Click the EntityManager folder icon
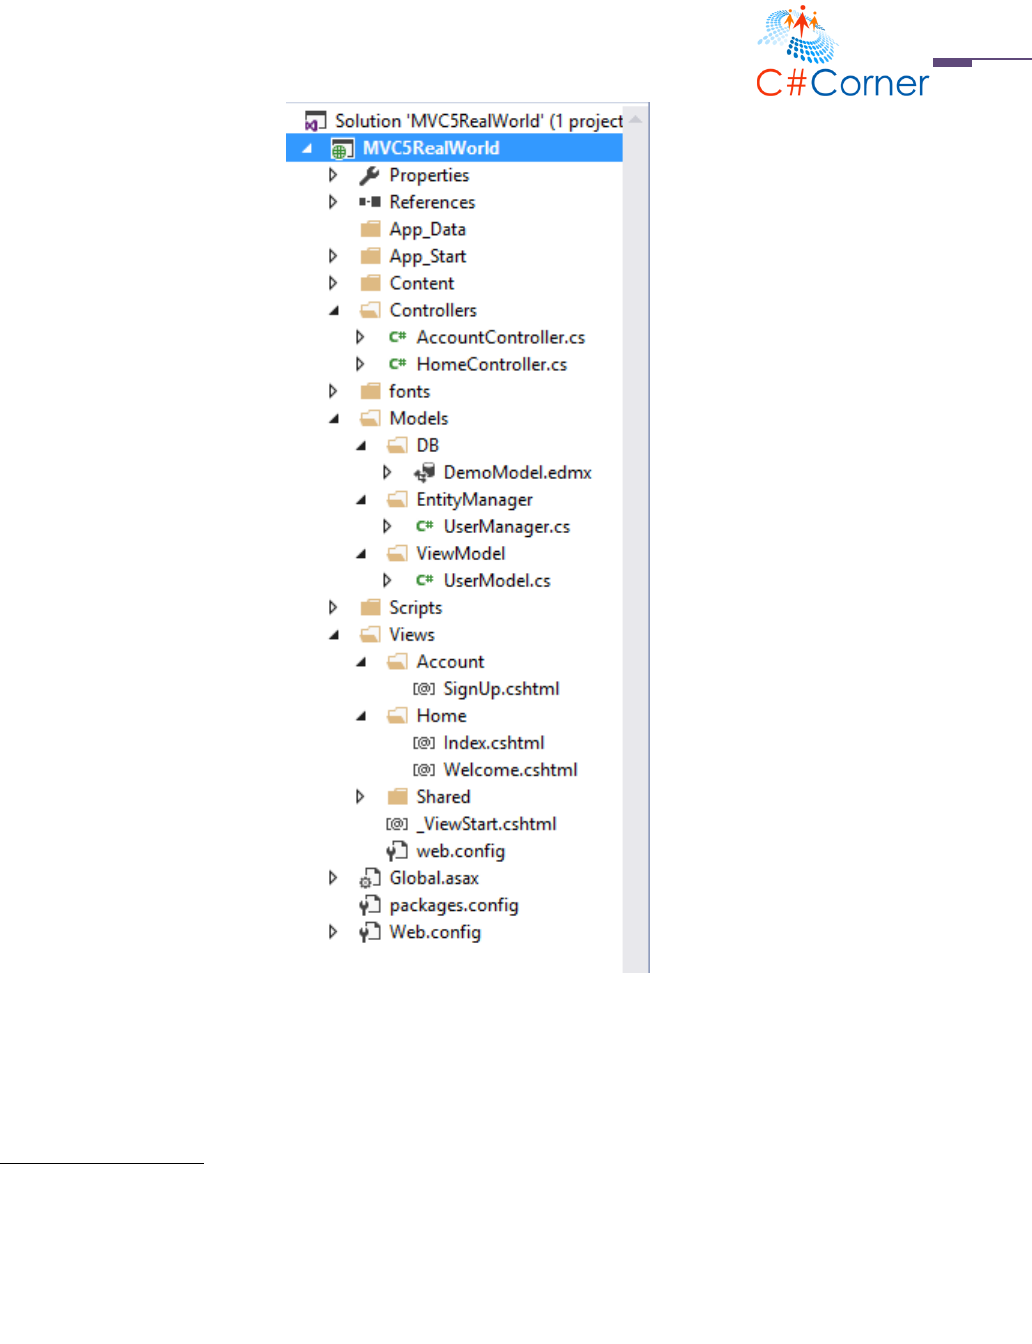The height and width of the screenshot is (1344, 1032). pos(397,499)
